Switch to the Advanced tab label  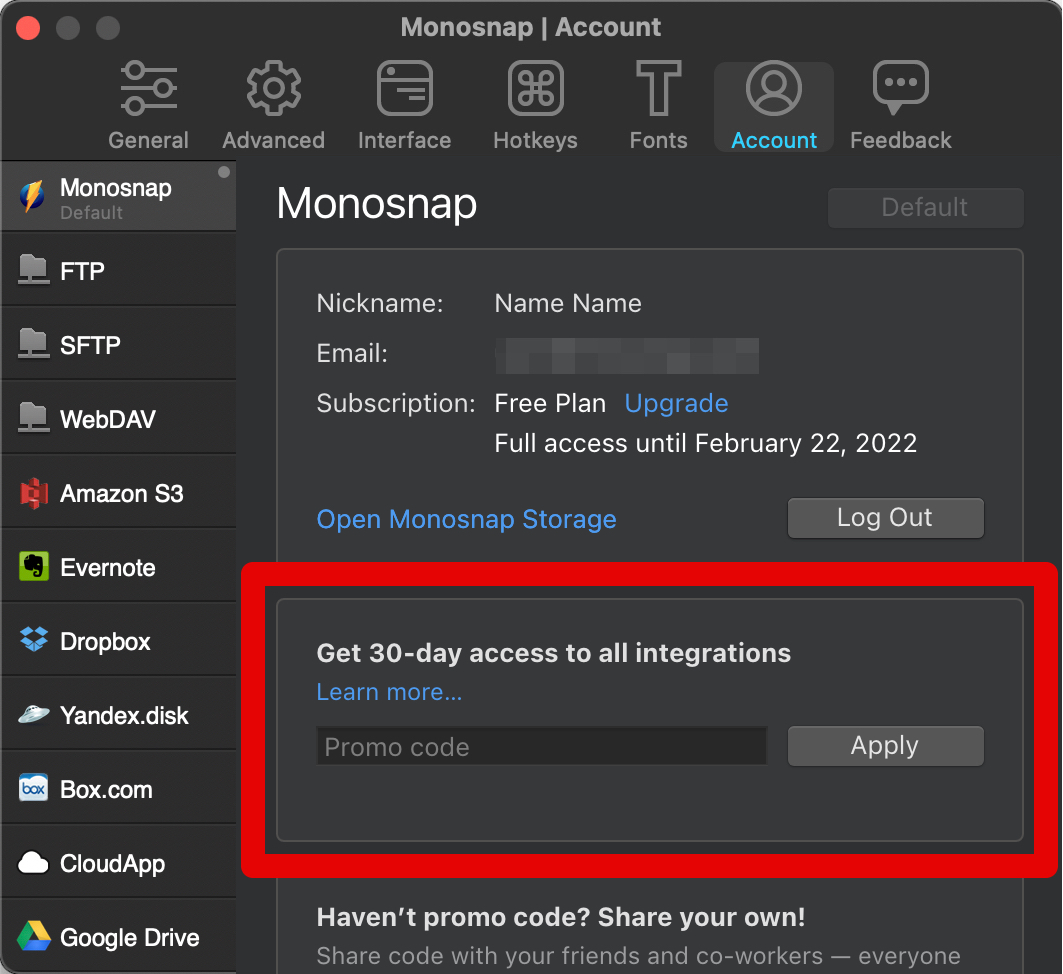tap(273, 140)
